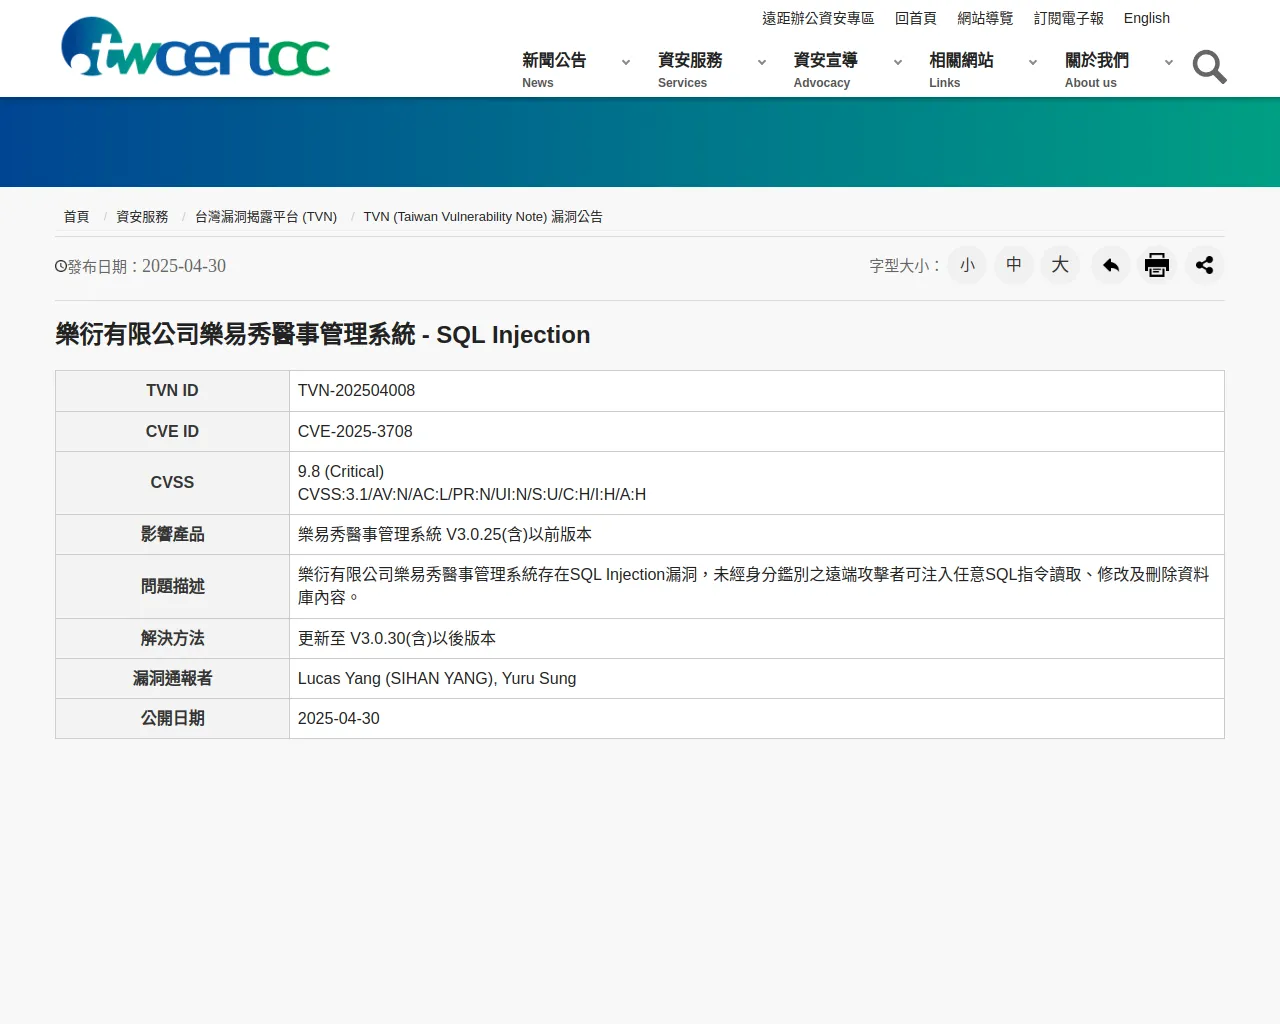The height and width of the screenshot is (1024, 1280).
Task: Click the TVN ID header cell
Action: [x=172, y=391]
